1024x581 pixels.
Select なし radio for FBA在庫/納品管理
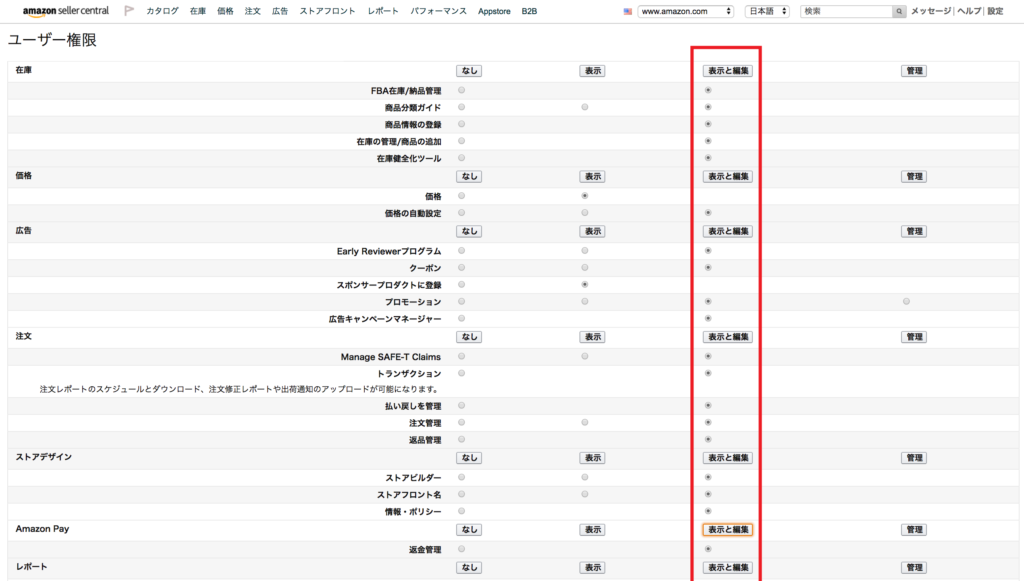(x=462, y=90)
